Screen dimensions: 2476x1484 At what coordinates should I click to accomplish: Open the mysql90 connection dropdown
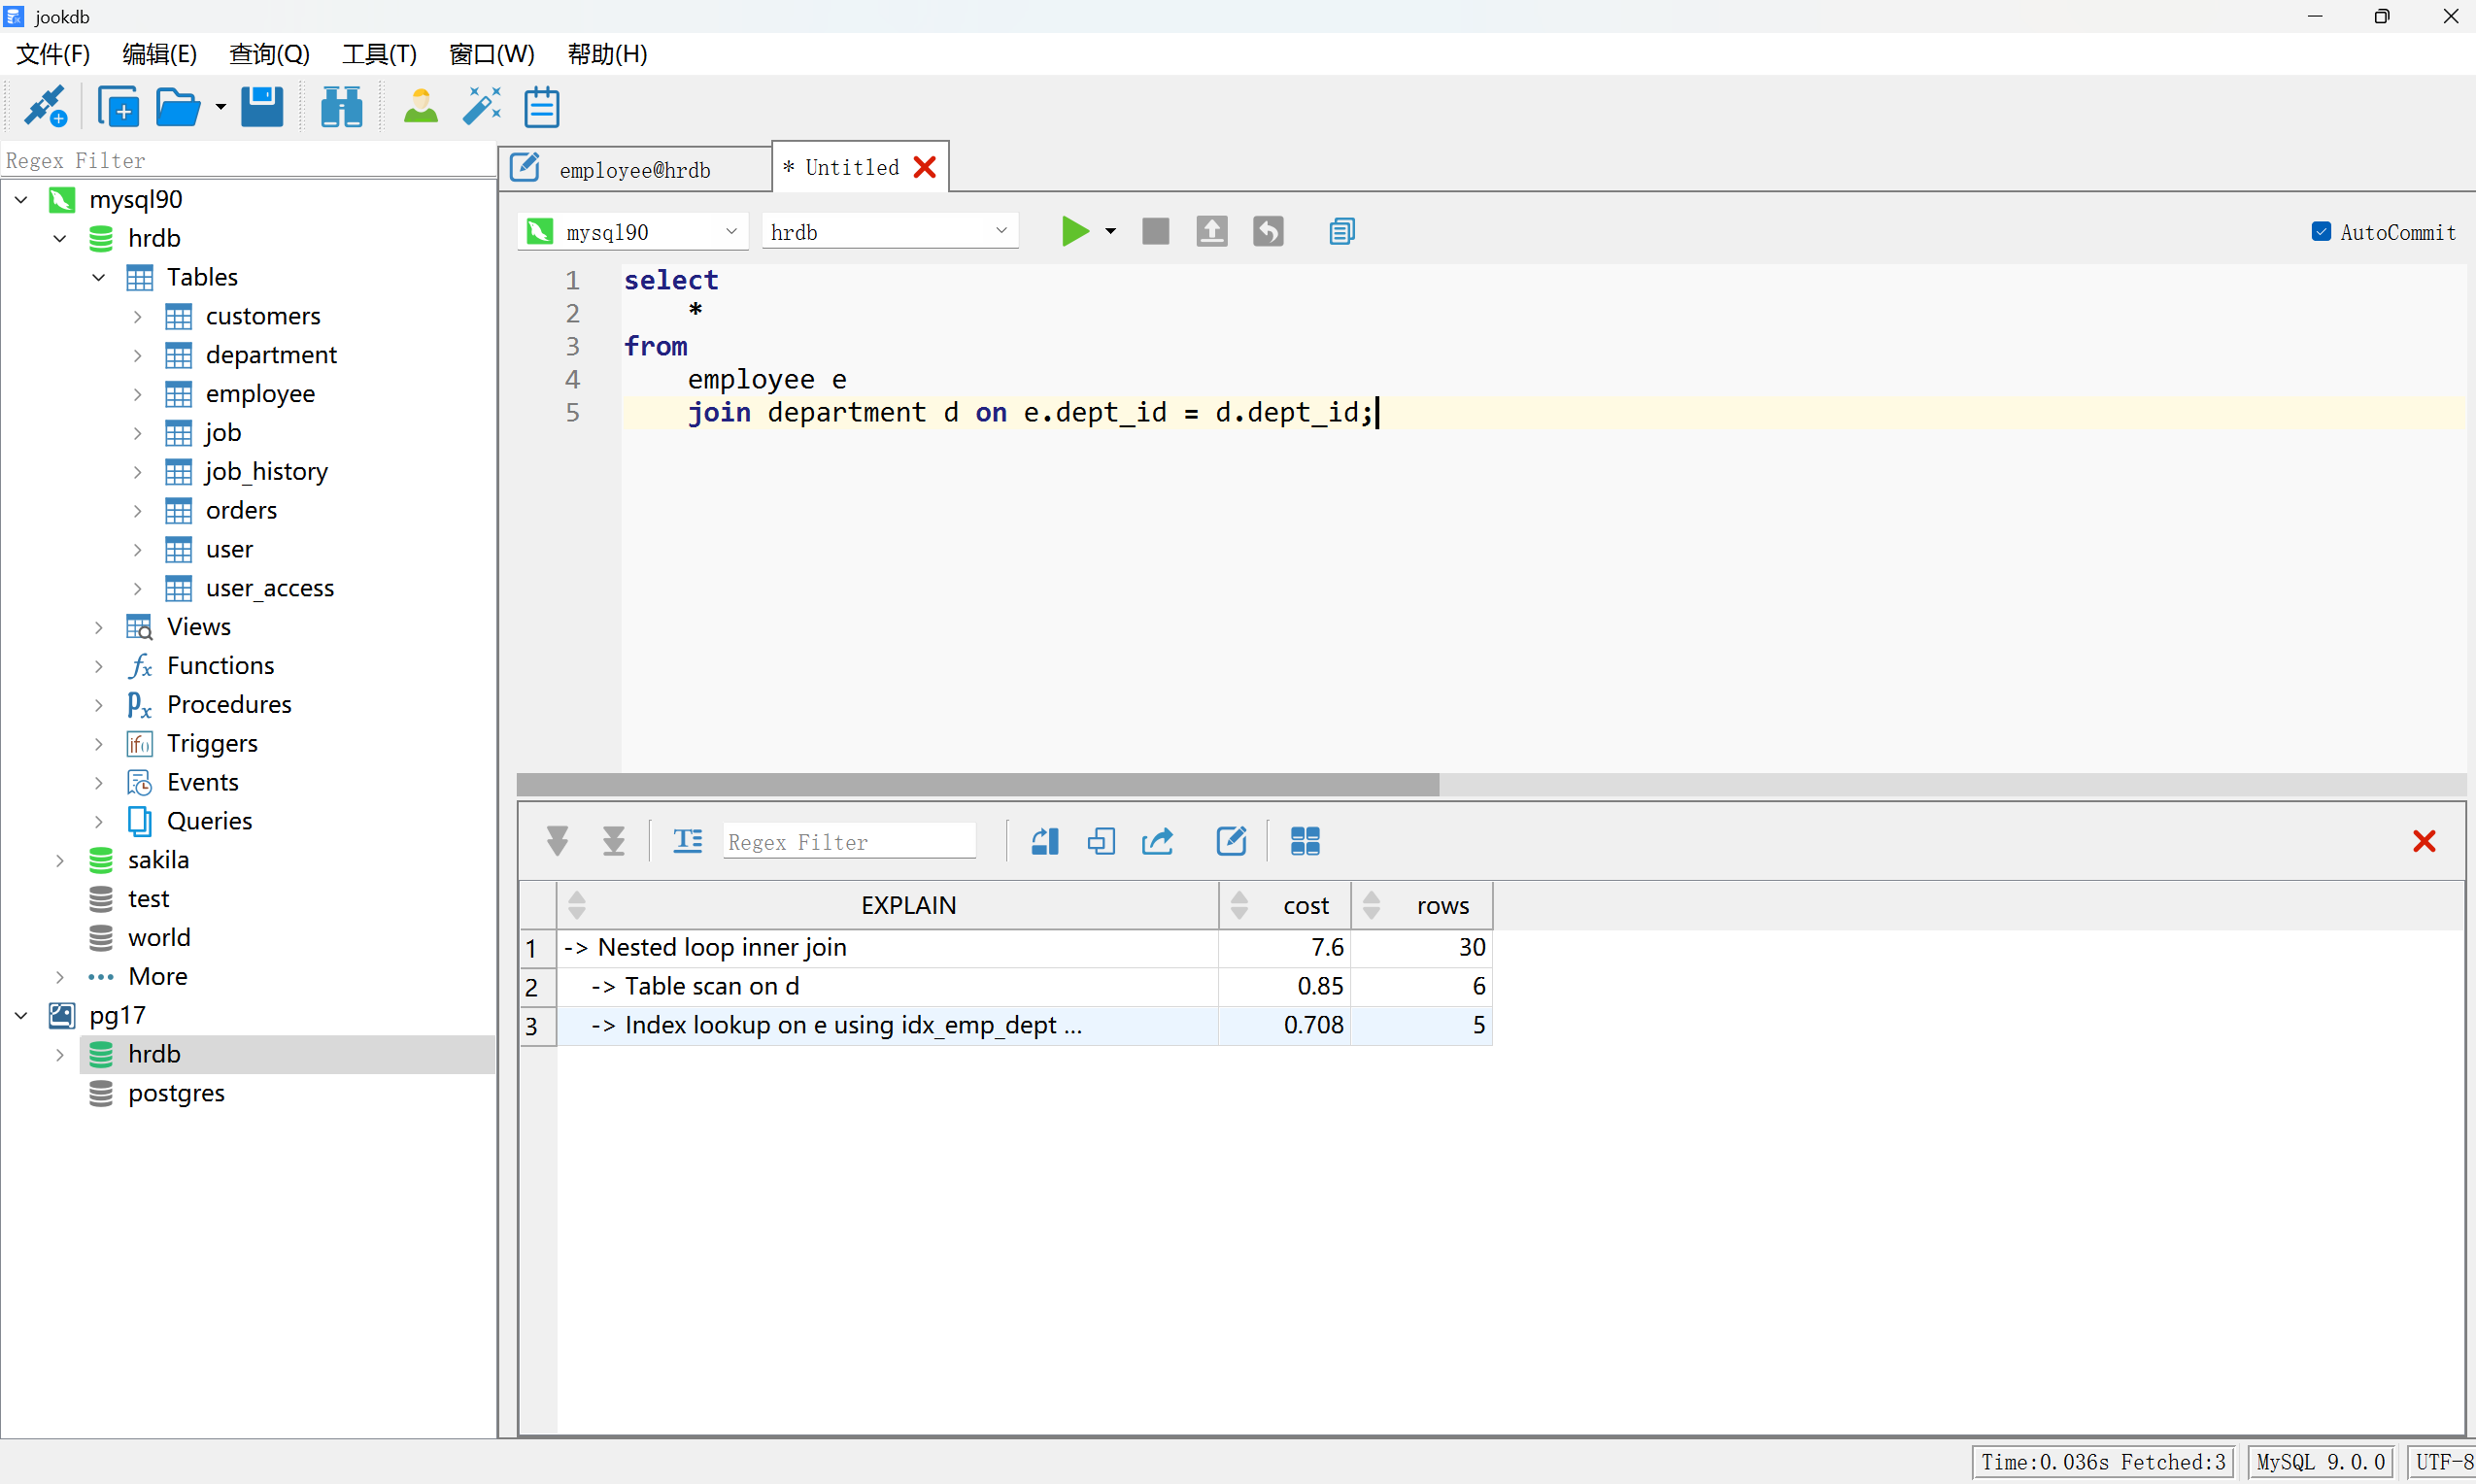tap(731, 231)
